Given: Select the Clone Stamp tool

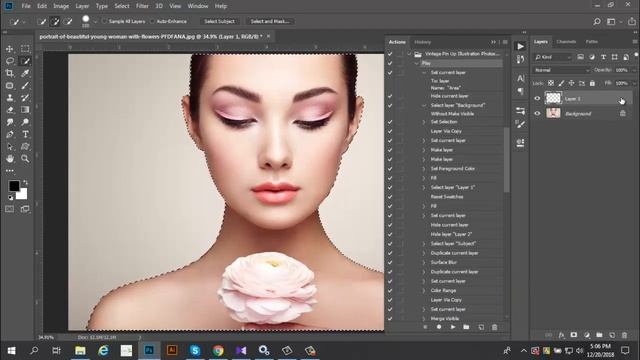Looking at the screenshot, I should (10, 98).
